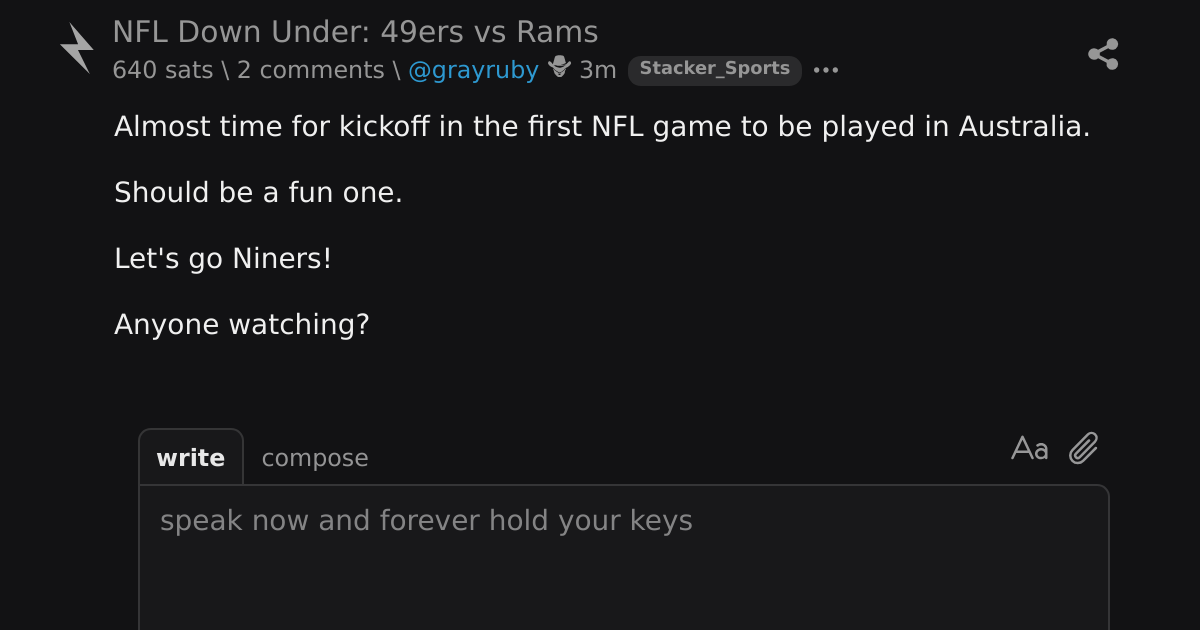Click the 'speak now and forever' placeholder text
Screen dimensions: 1200x630
point(426,521)
